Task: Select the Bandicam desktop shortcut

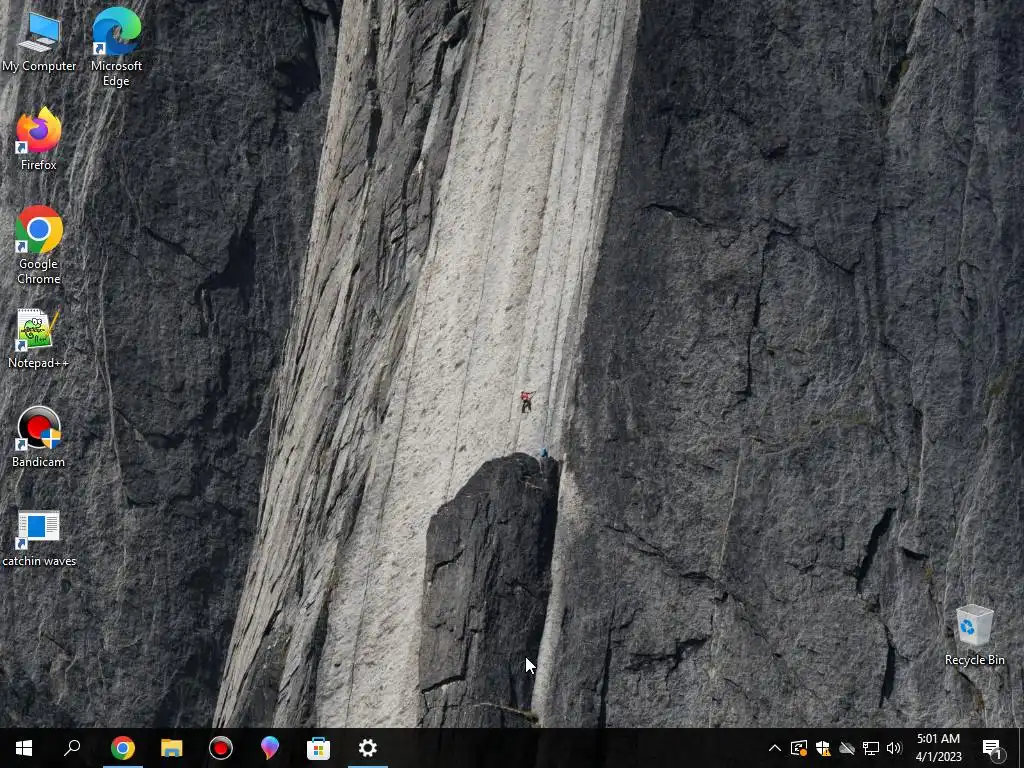Action: coord(39,438)
